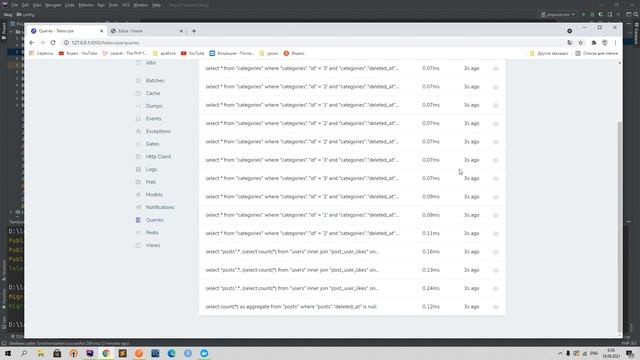This screenshot has width=640, height=360.
Task: Open the Gates section in Telescope sidebar
Action: [152, 144]
